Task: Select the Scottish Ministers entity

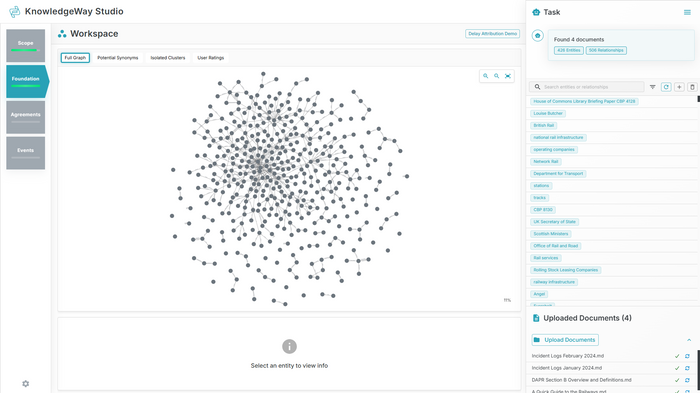Action: tap(551, 234)
